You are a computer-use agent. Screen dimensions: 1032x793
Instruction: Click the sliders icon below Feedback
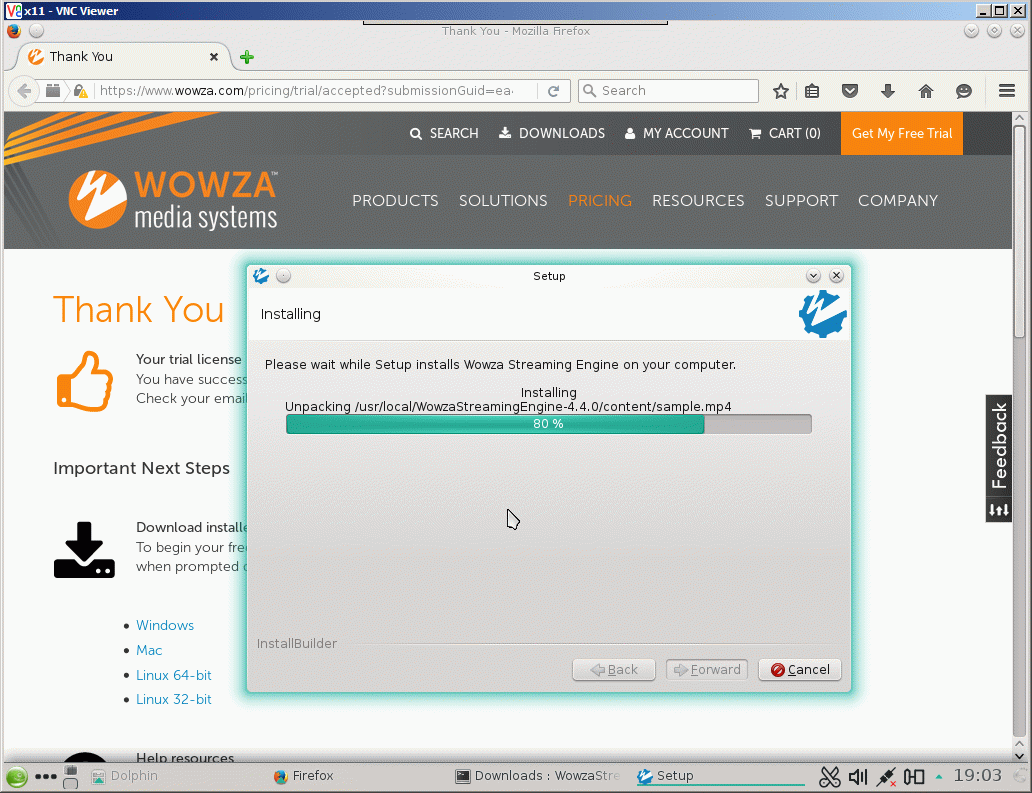998,510
